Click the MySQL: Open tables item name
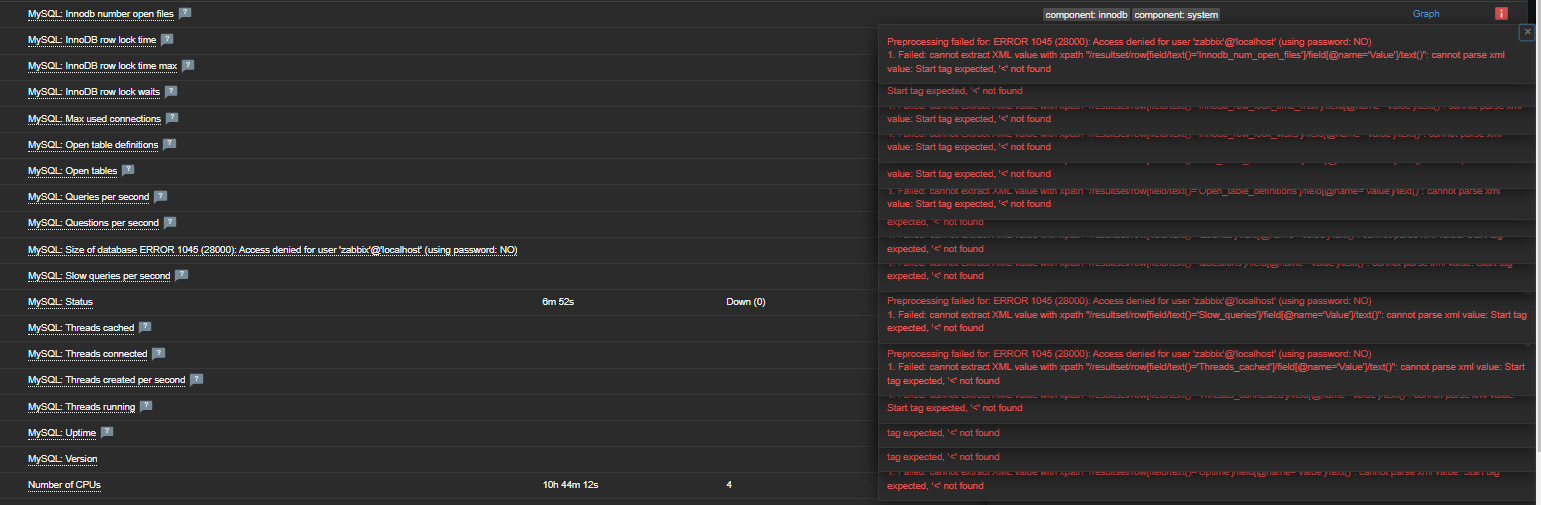This screenshot has width=1541, height=505. click(x=72, y=171)
